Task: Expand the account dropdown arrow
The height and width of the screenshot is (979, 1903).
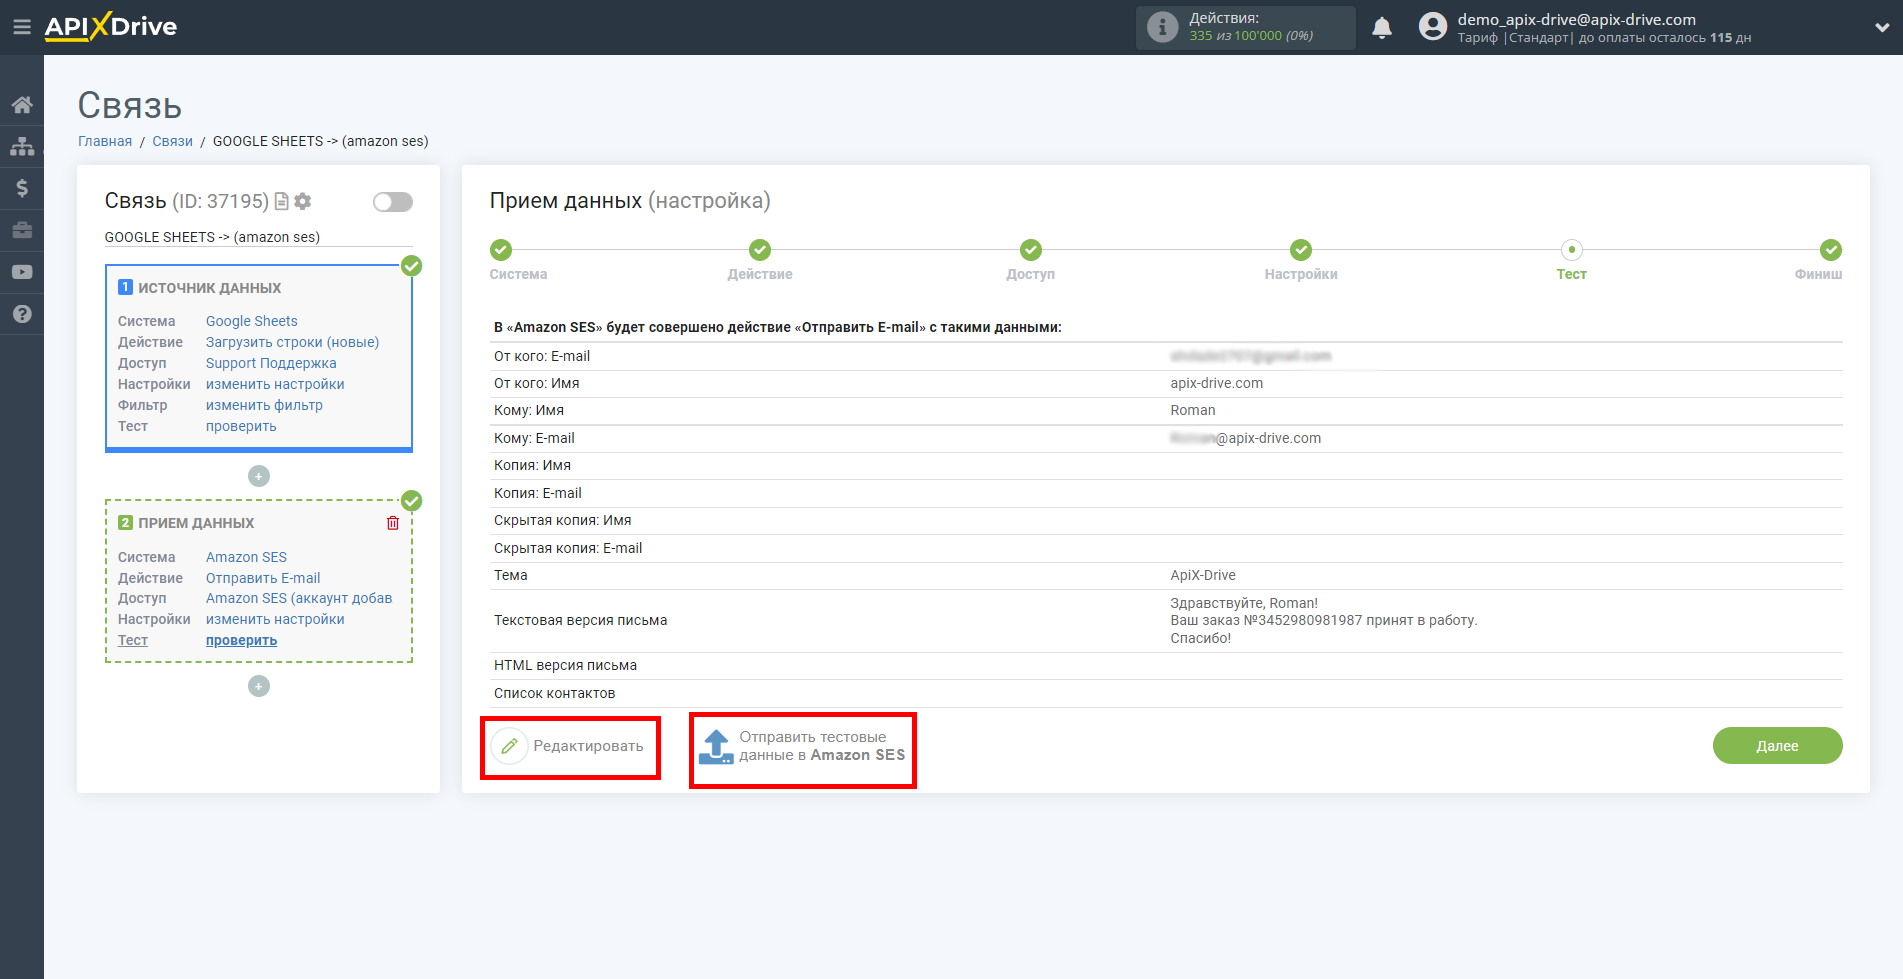Action: (x=1882, y=28)
